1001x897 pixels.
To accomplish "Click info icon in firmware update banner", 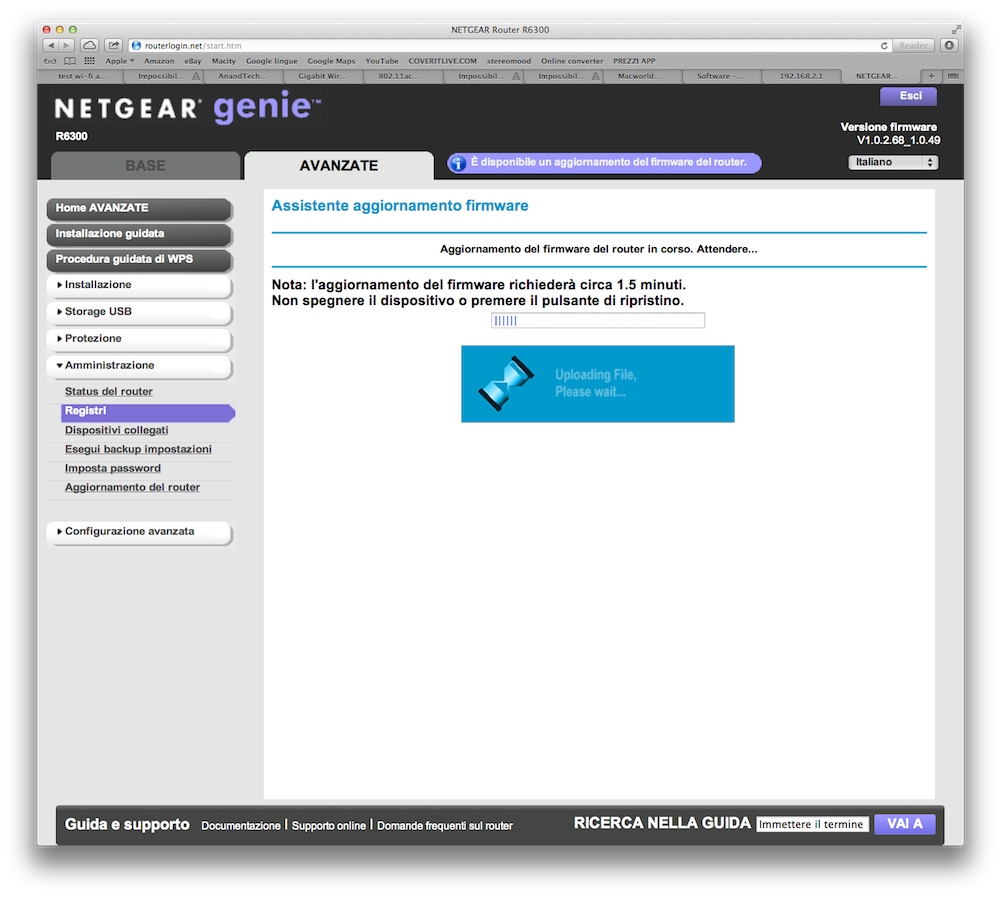I will pos(458,163).
